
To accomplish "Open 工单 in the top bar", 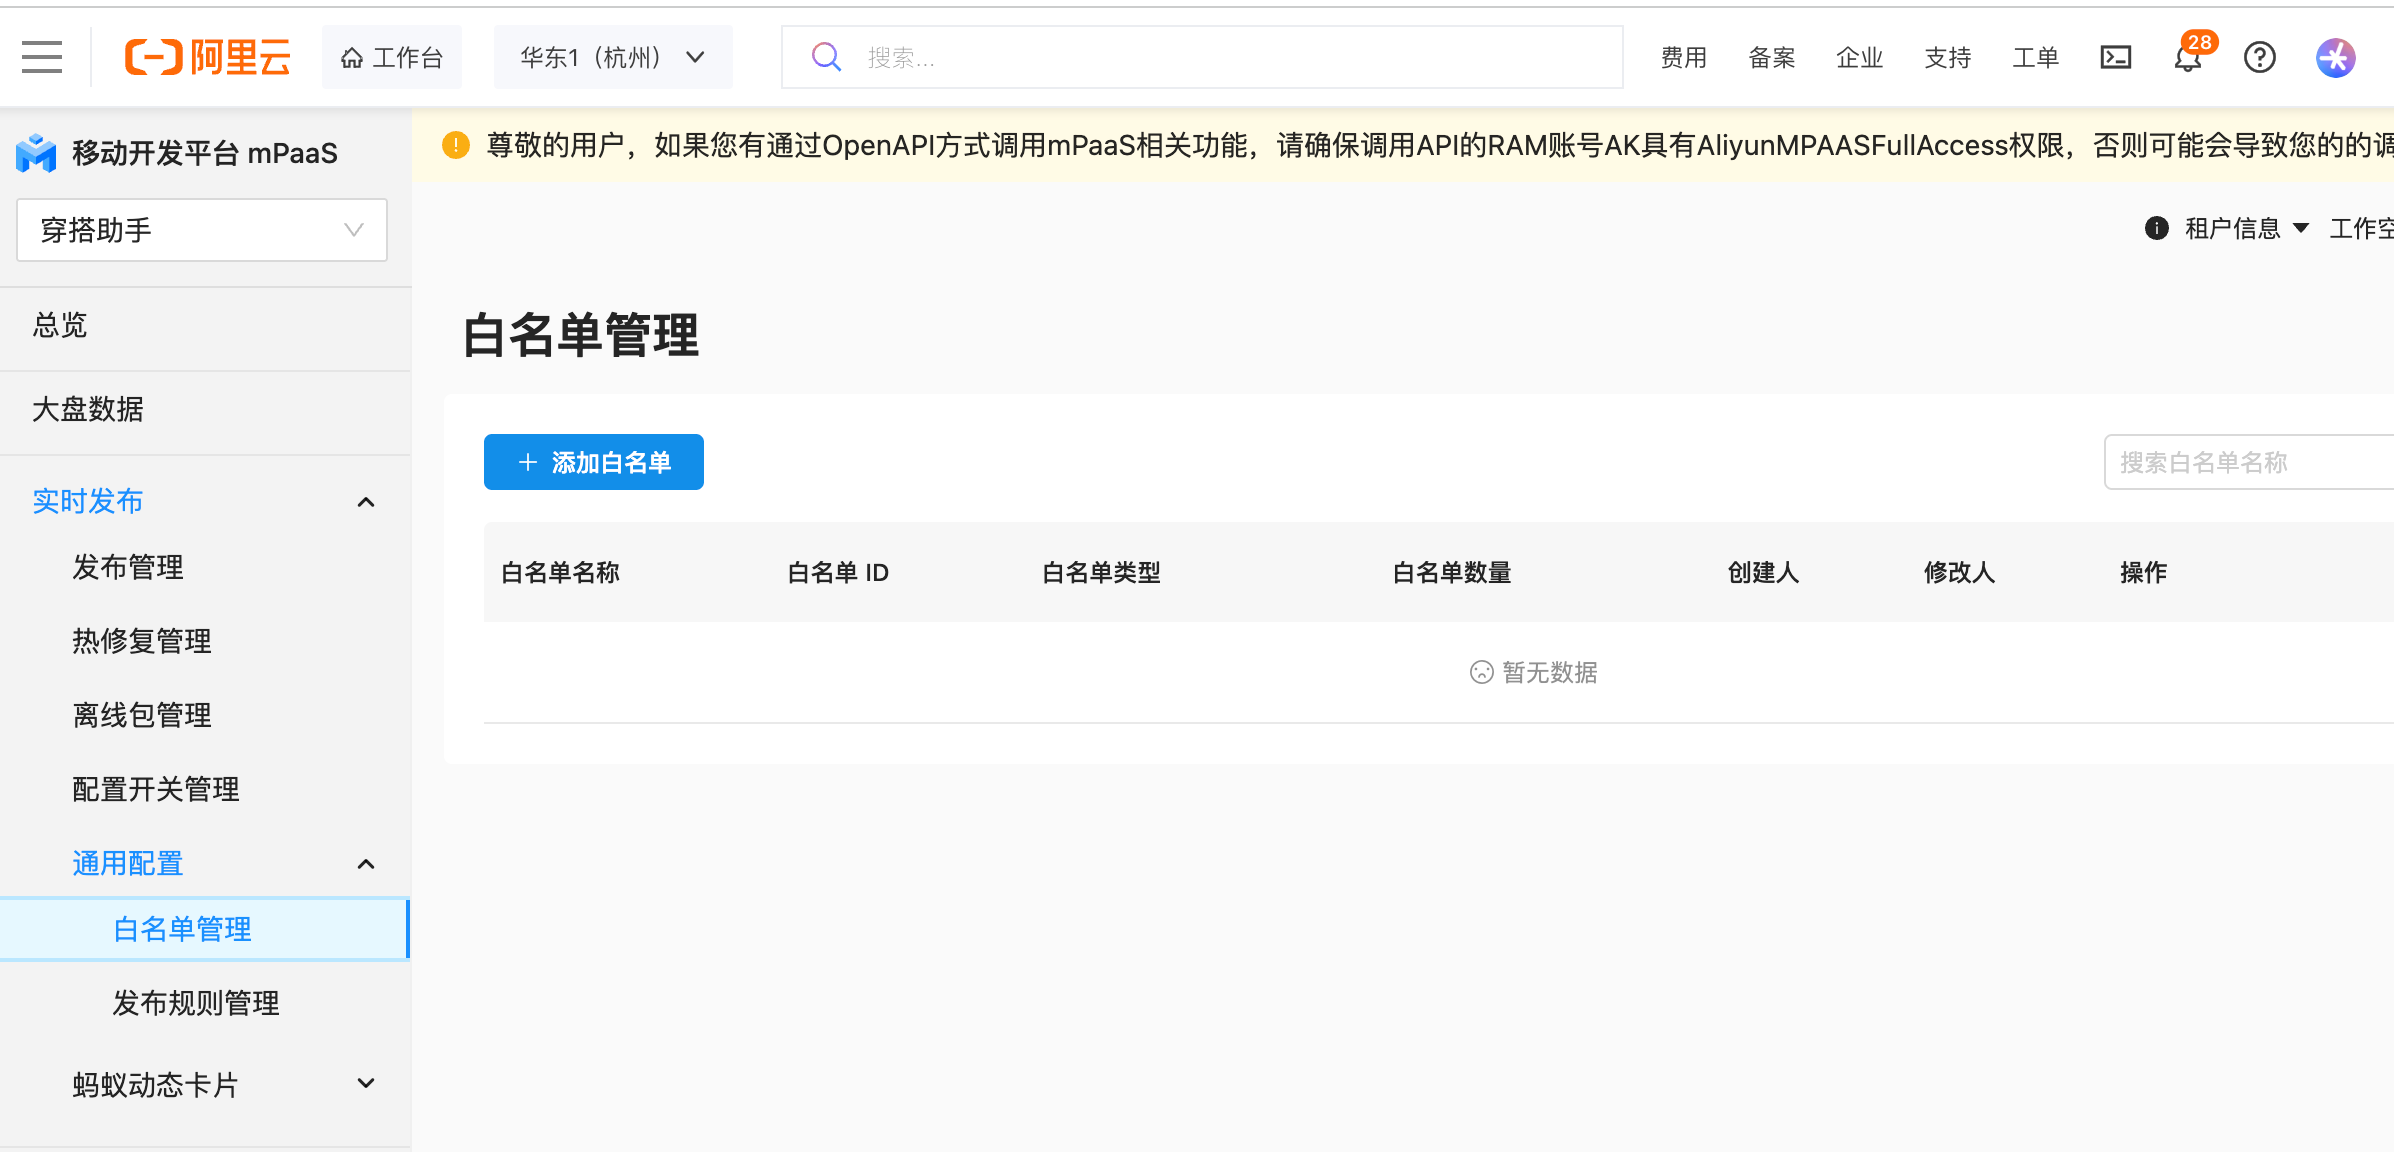I will tap(2036, 57).
